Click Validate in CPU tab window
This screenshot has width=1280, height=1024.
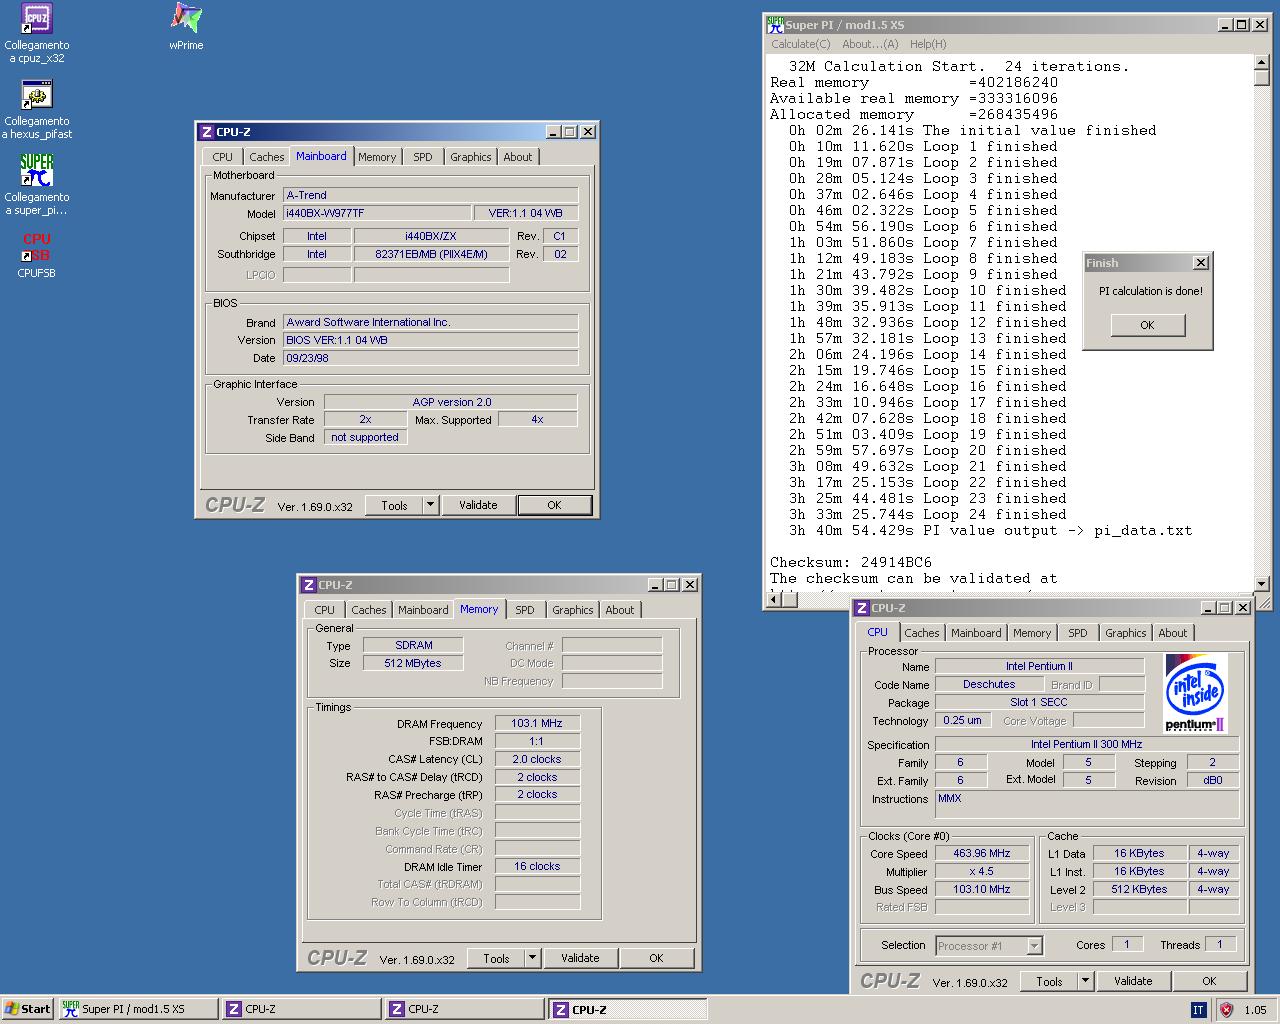tap(1133, 981)
